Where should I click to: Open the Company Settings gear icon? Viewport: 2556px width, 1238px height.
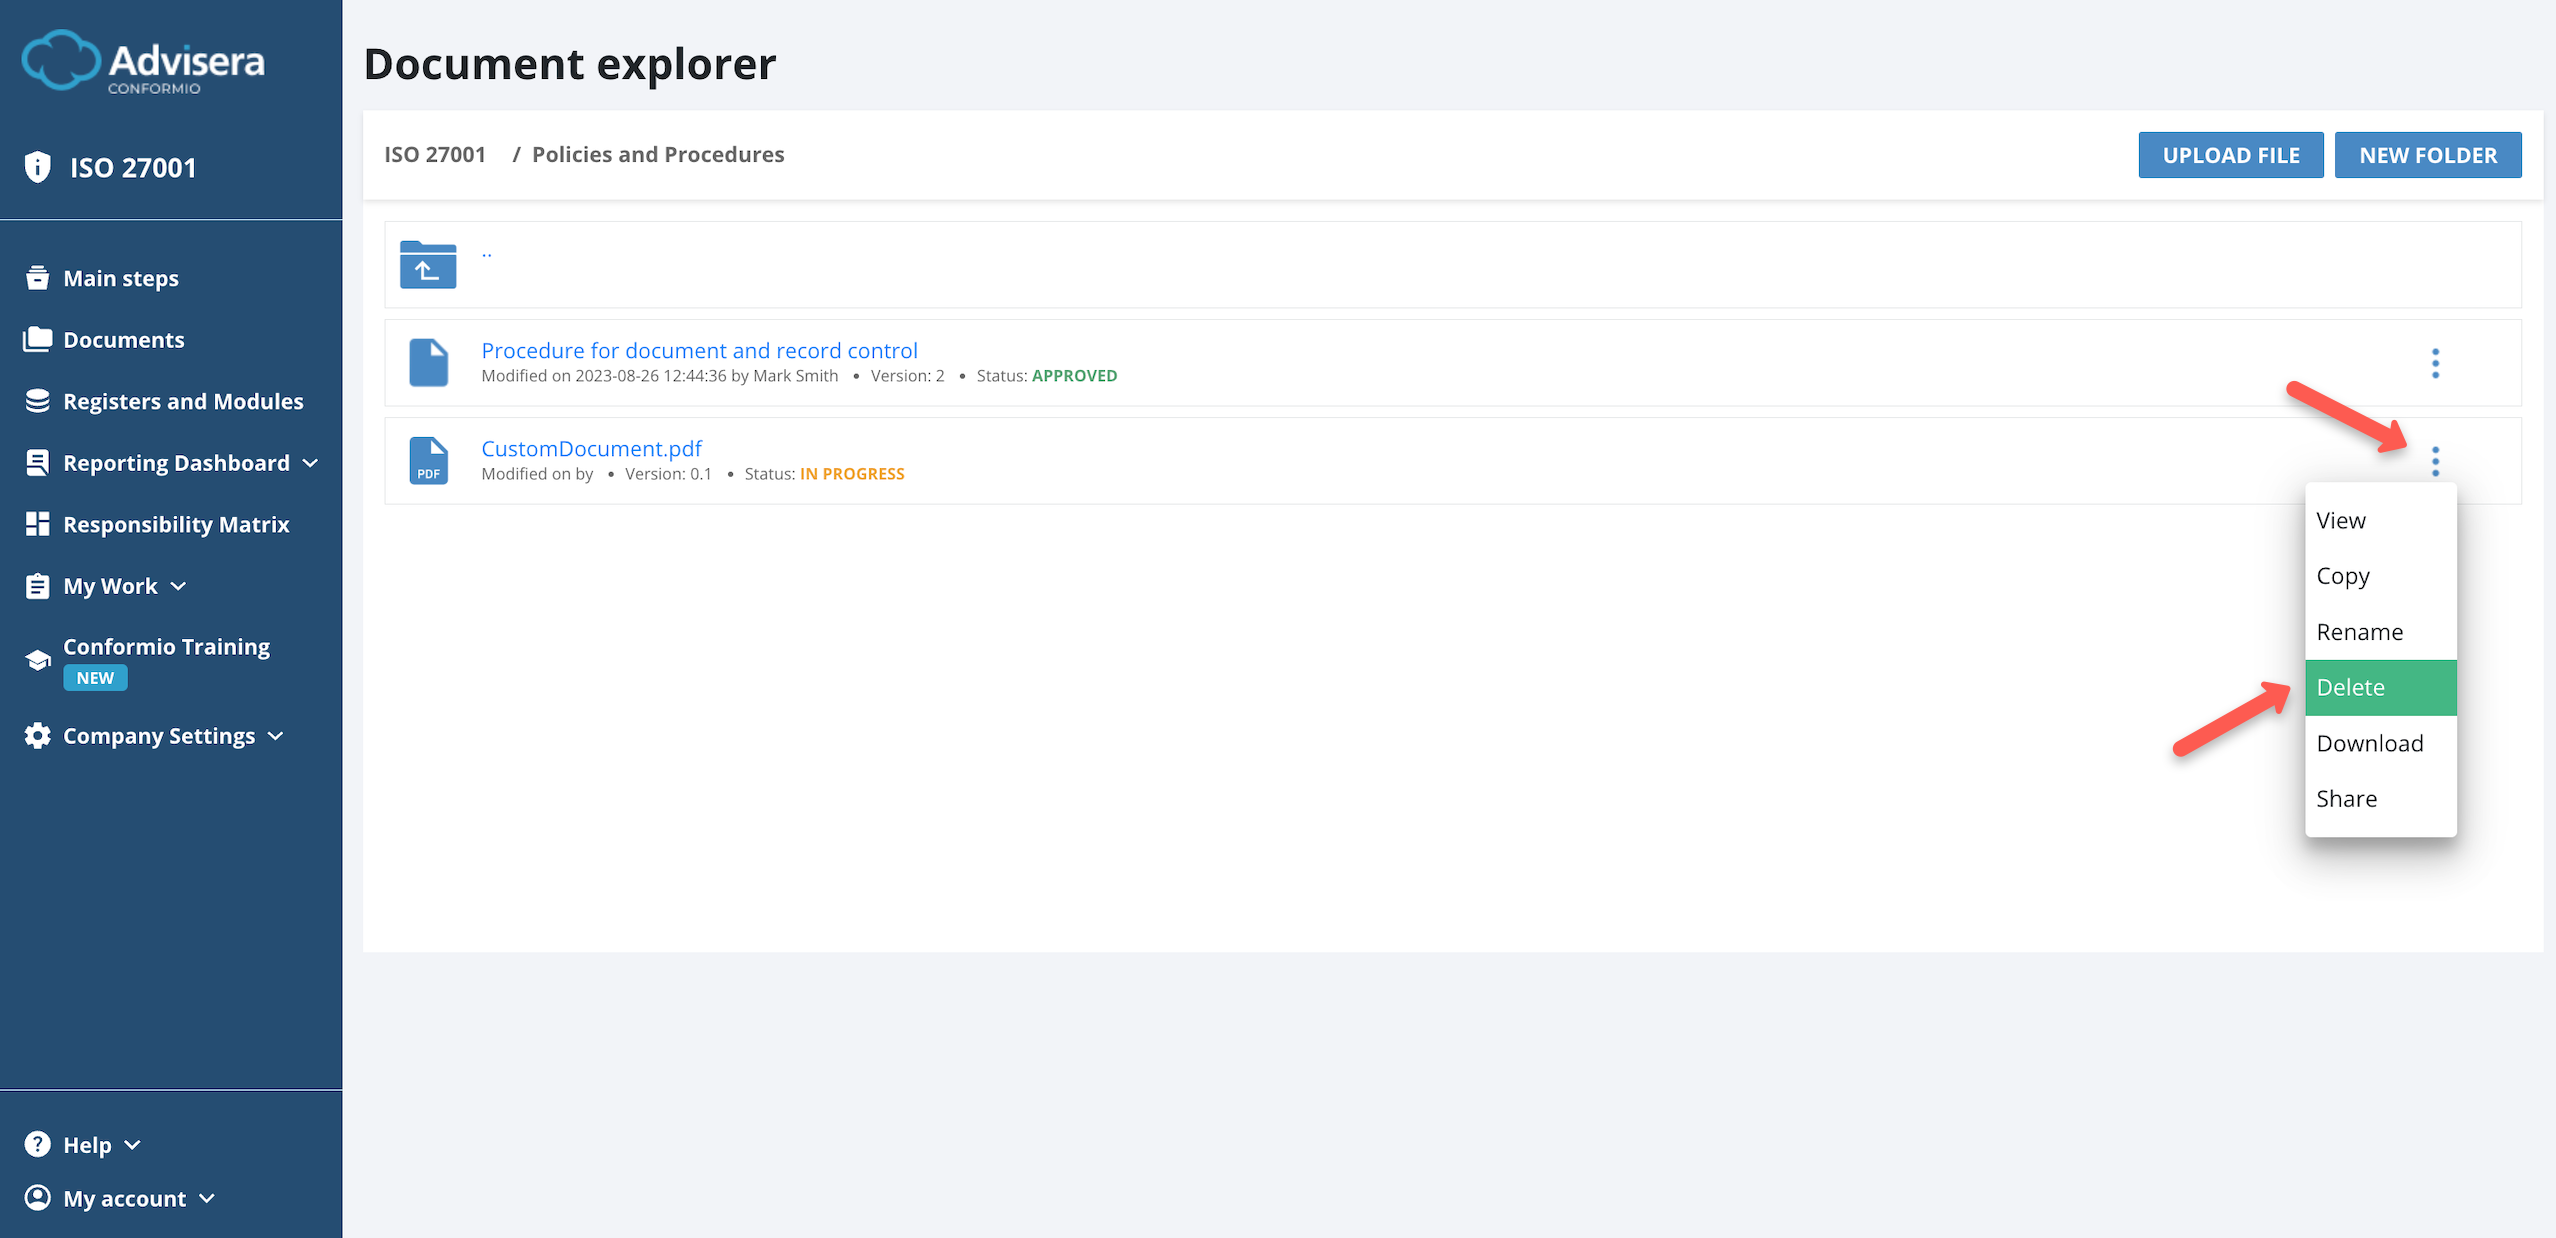pos(37,735)
